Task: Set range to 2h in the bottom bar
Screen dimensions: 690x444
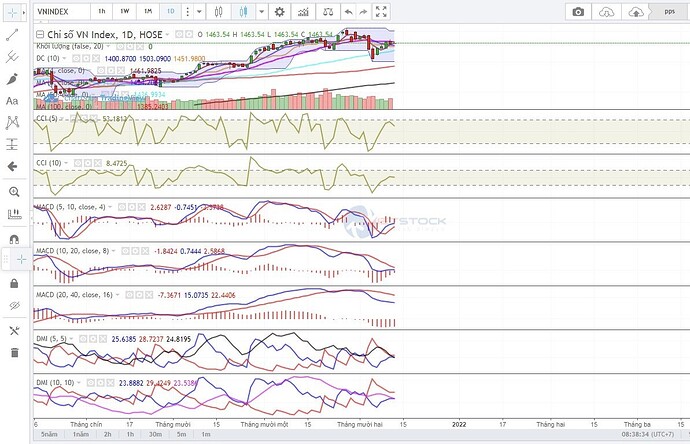Action: point(107,434)
